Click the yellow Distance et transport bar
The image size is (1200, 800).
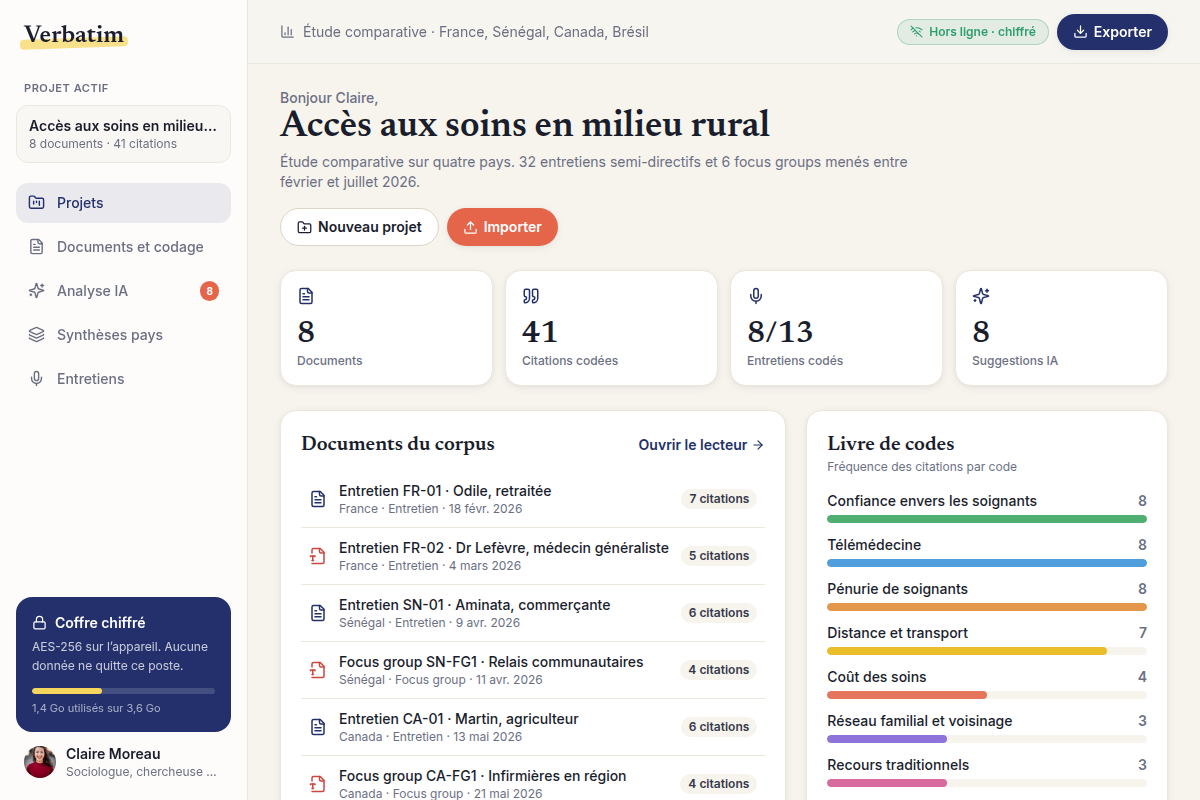[x=967, y=651]
